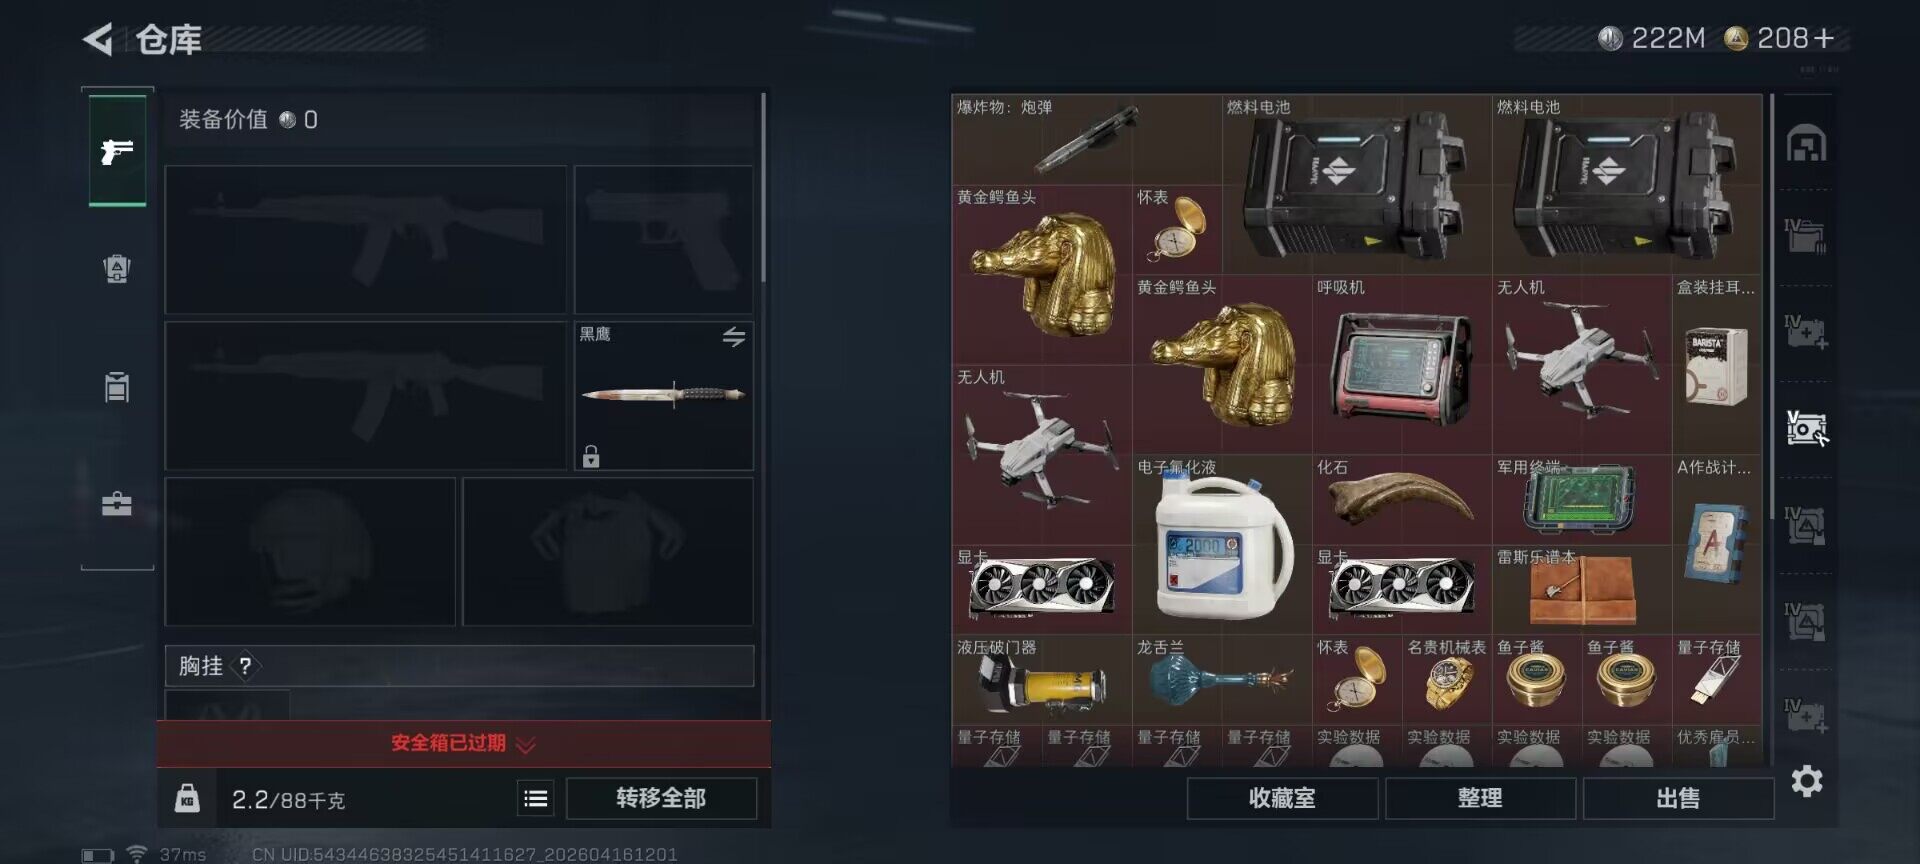Select the highlighted search container icon
The image size is (1920, 864).
[1806, 429]
